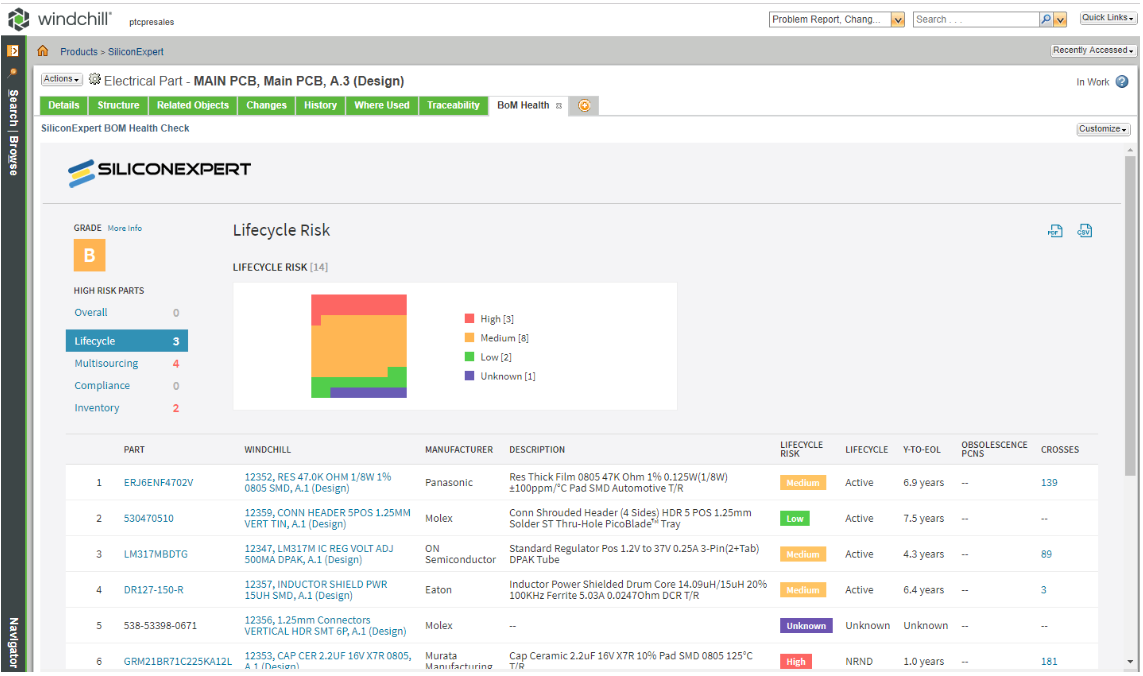Open part GRM21BR71C225KA12L link
Viewport: 1143px width, 676px height.
coord(178,661)
